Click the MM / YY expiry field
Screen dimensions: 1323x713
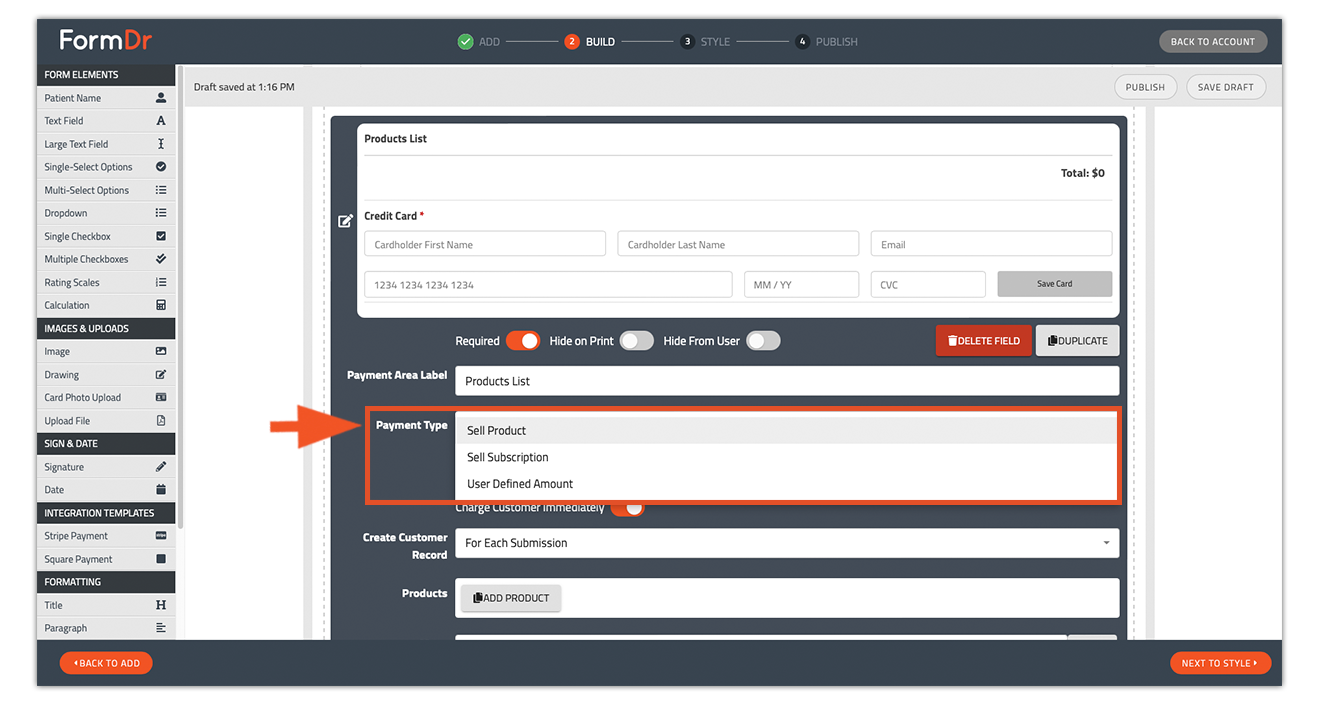pyautogui.click(x=801, y=284)
